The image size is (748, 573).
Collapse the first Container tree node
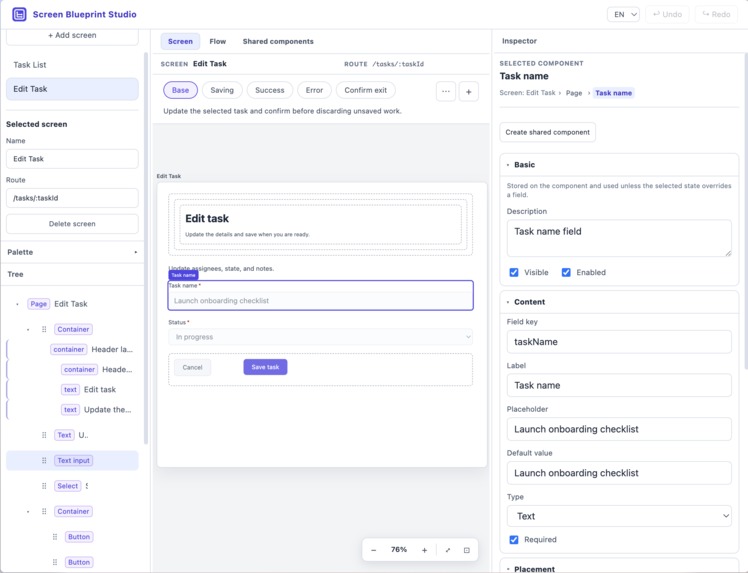pyautogui.click(x=28, y=329)
